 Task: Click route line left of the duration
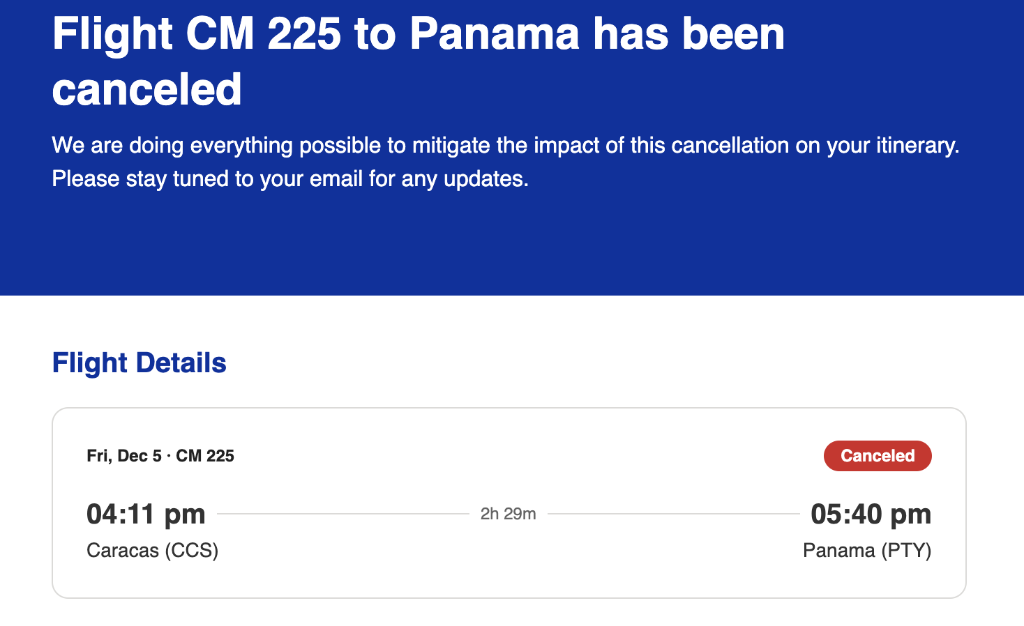point(340,514)
